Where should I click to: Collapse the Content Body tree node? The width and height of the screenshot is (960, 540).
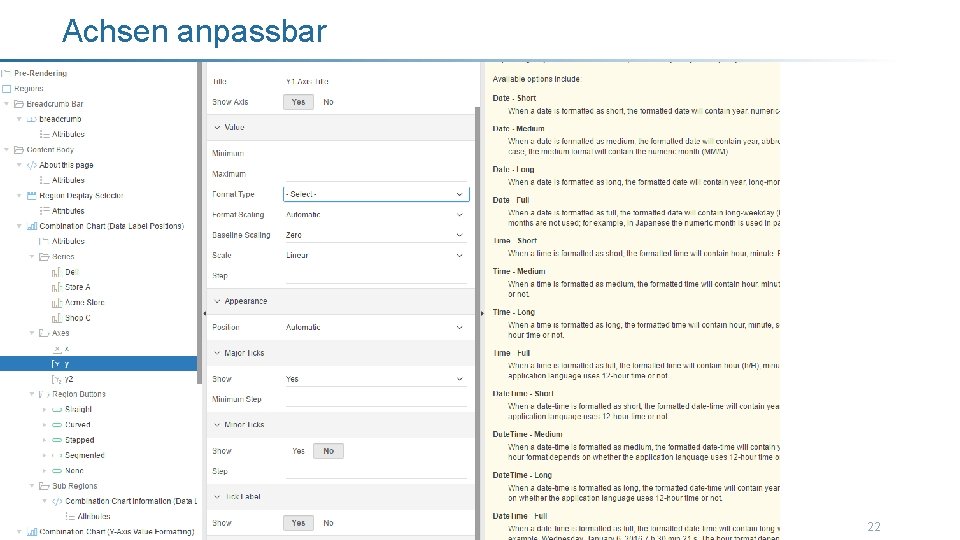click(7, 149)
